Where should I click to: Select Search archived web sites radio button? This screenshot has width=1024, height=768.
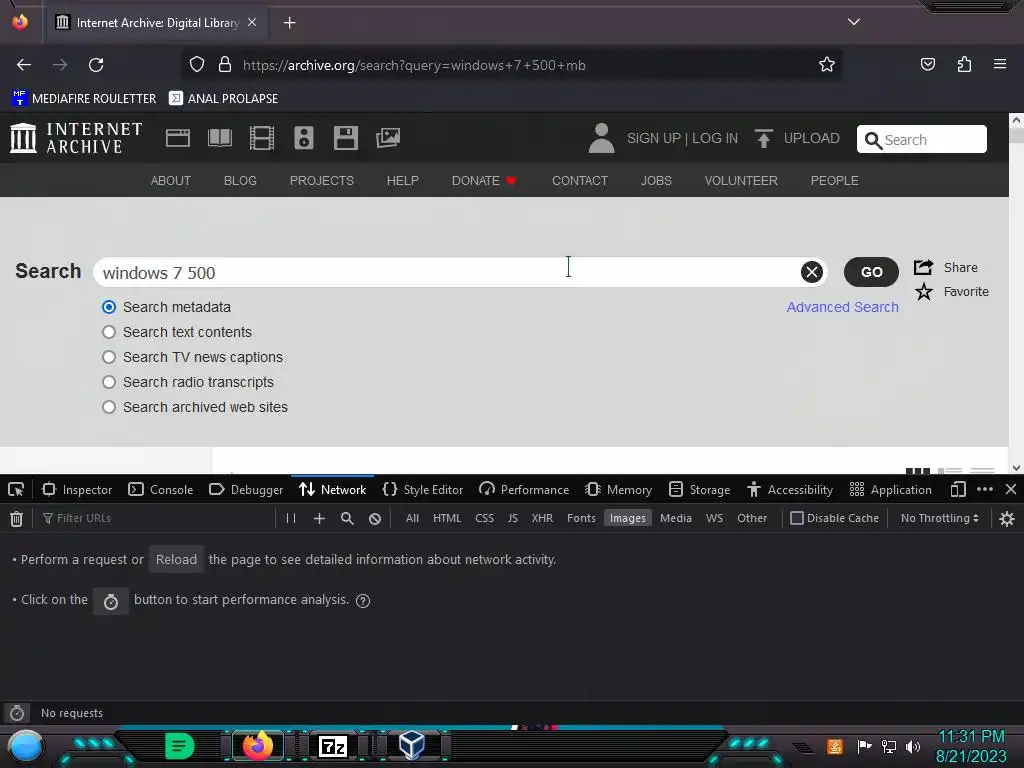pyautogui.click(x=109, y=407)
